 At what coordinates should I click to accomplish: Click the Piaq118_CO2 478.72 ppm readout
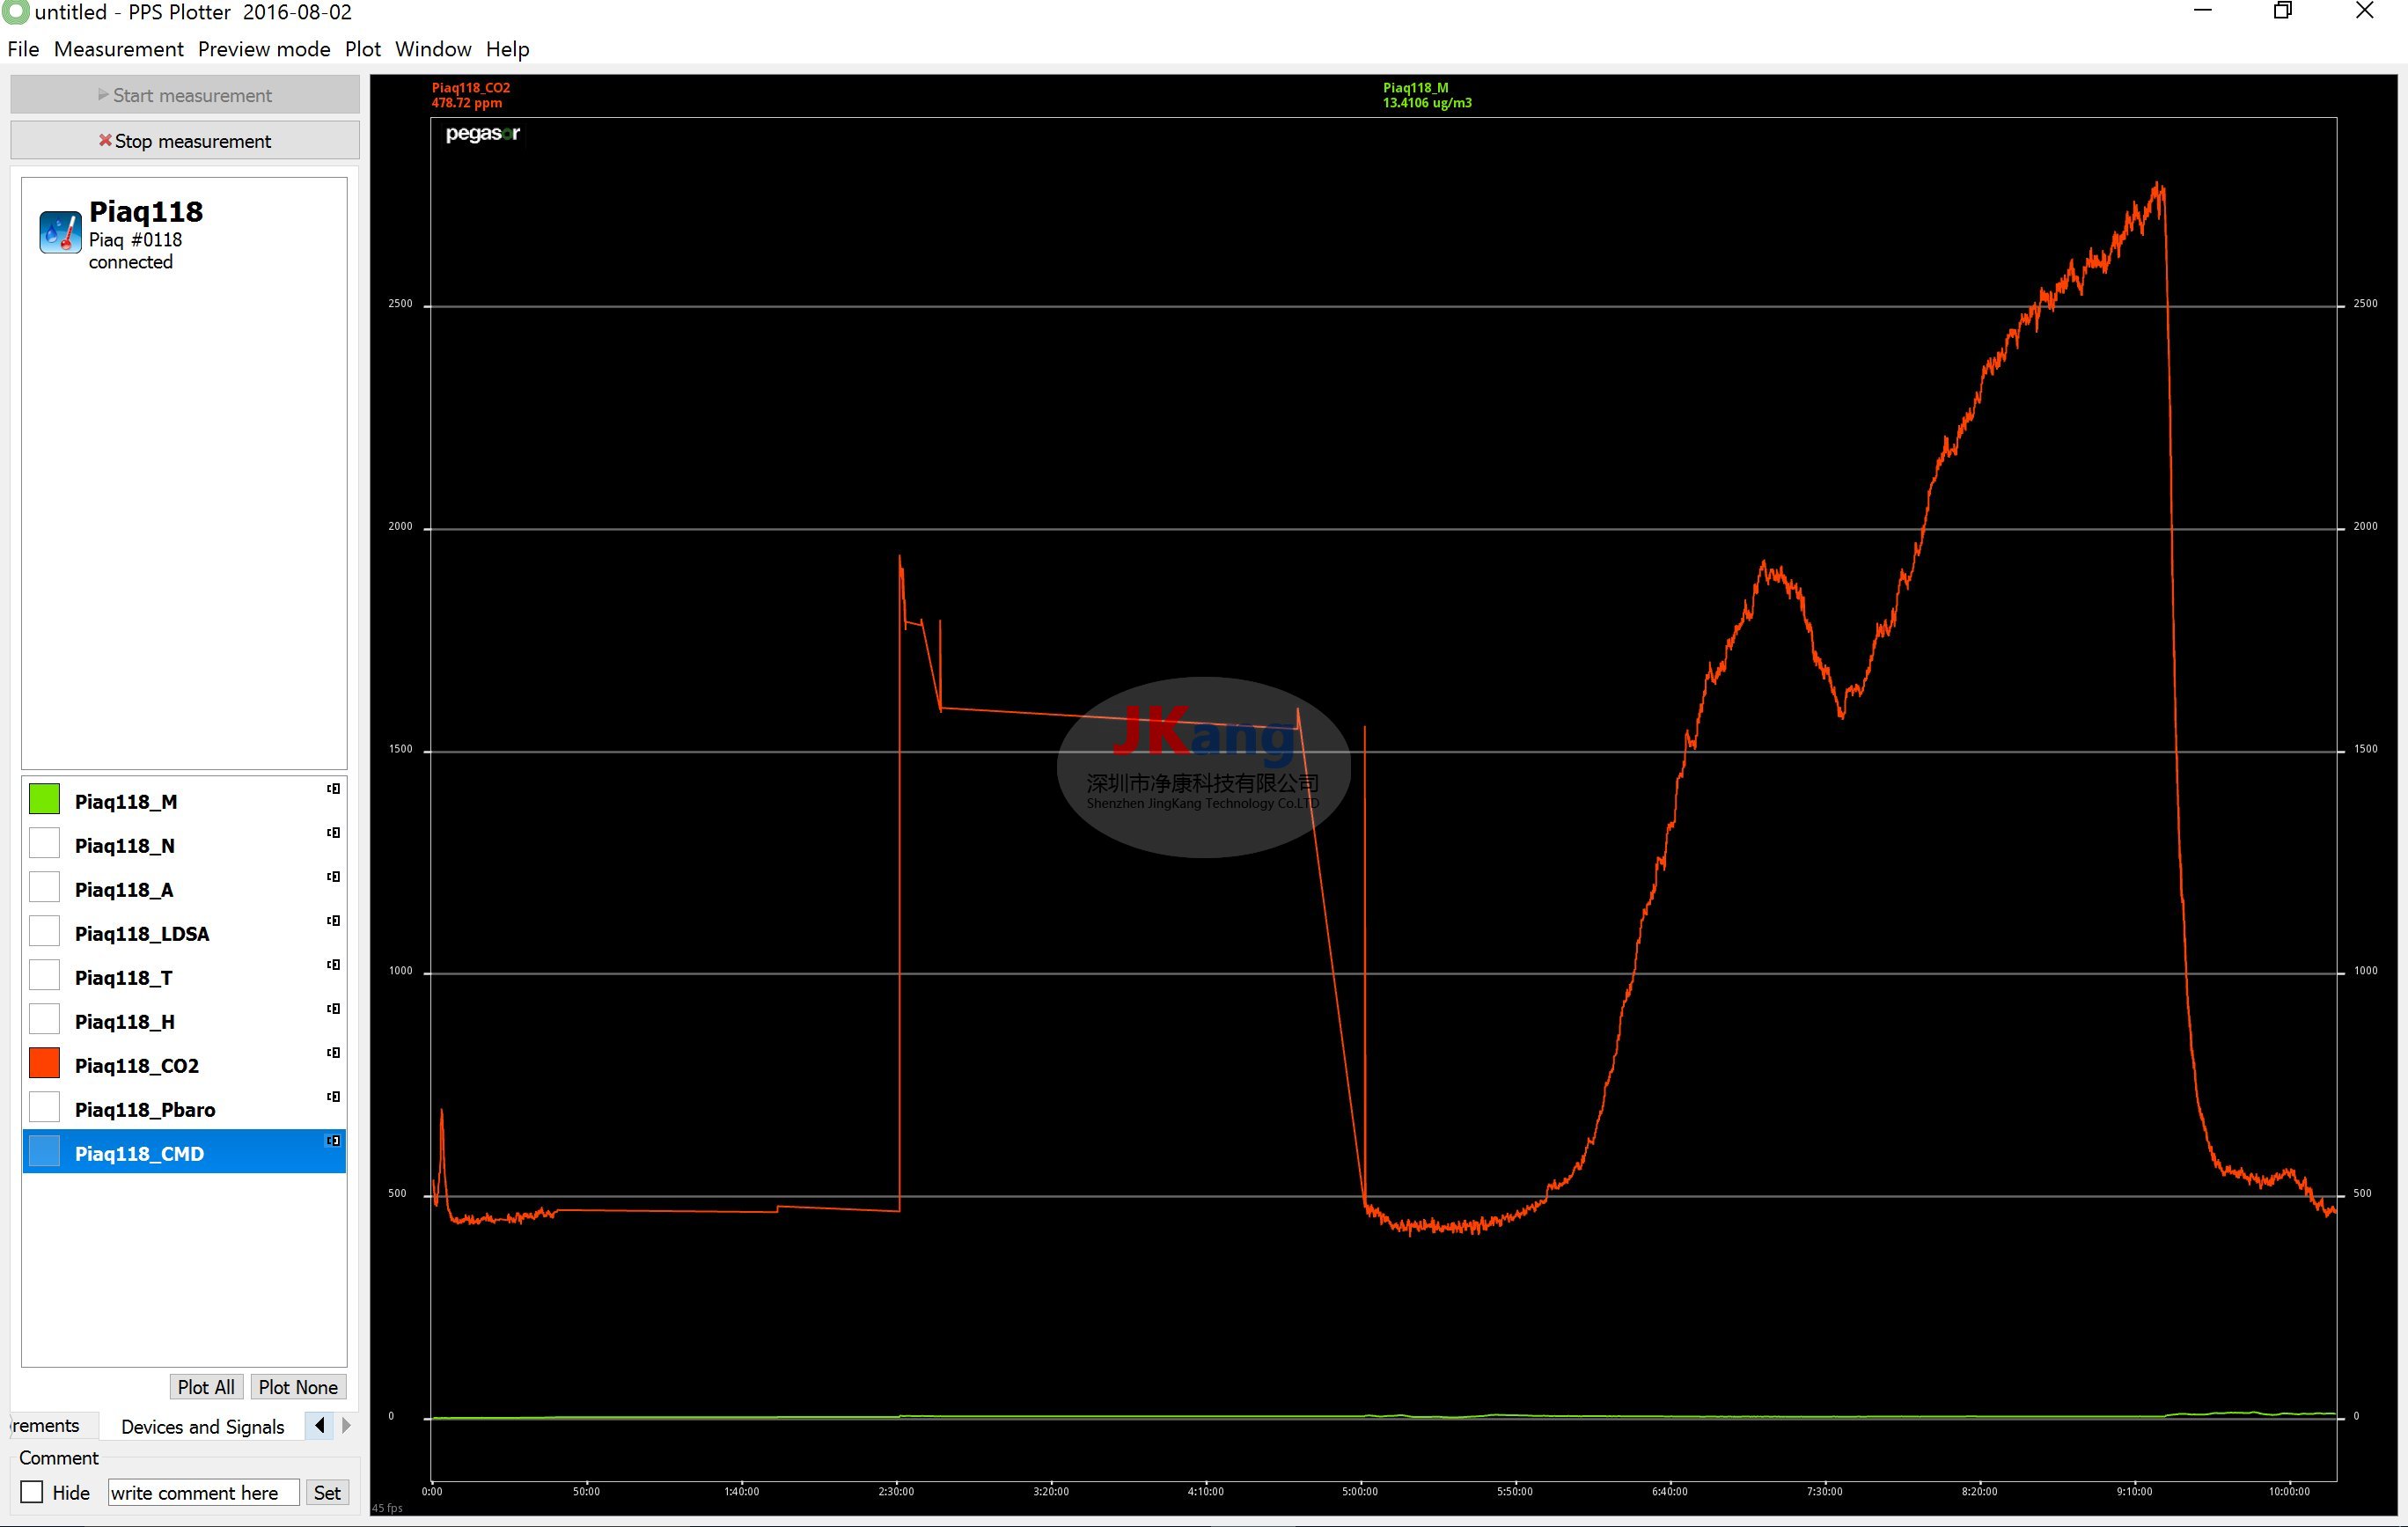coord(470,95)
